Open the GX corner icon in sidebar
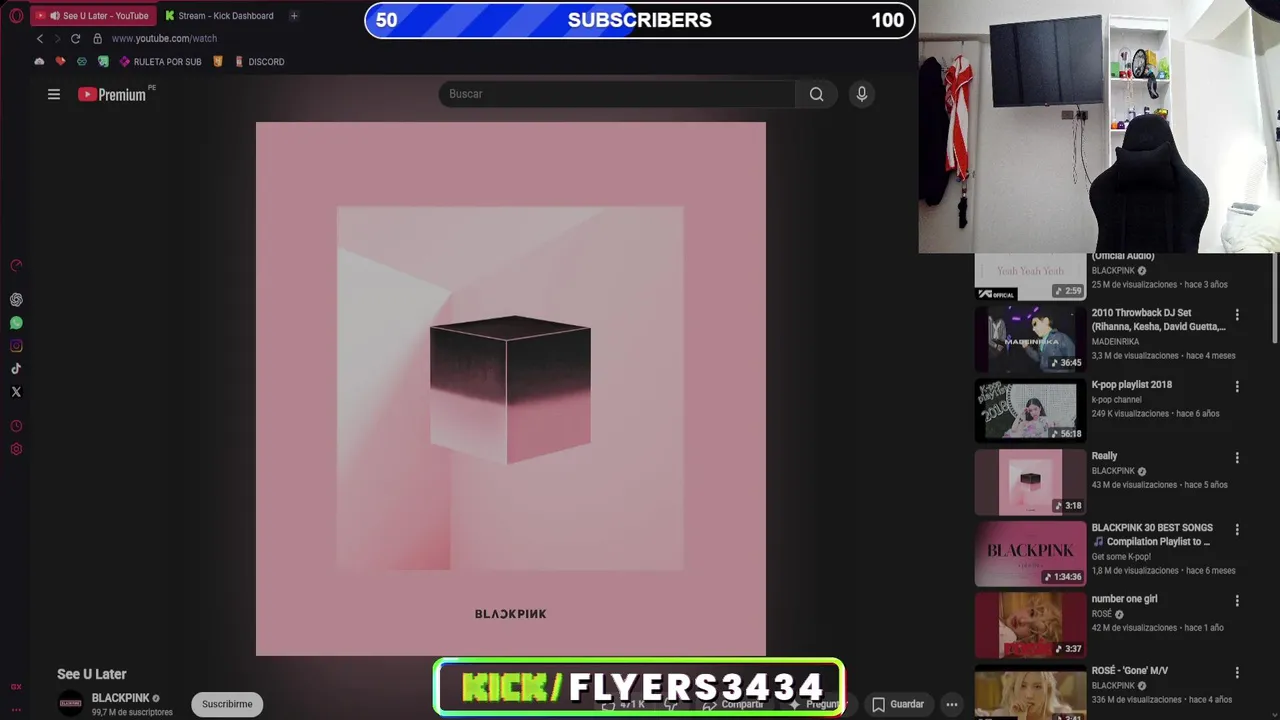 16,687
